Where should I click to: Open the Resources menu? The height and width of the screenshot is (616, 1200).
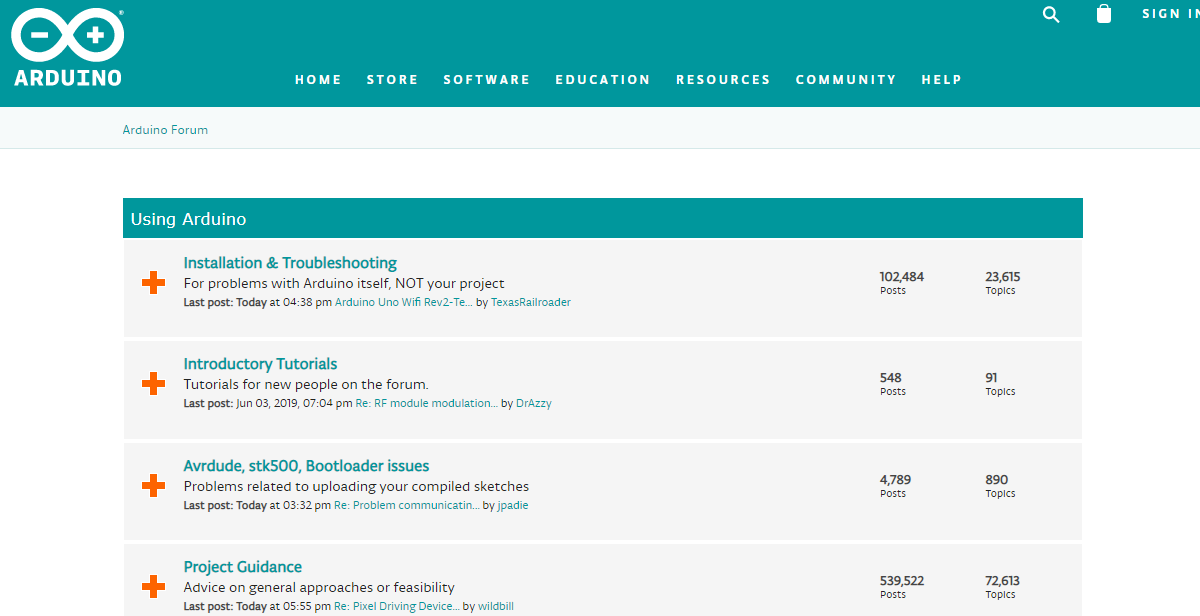click(x=723, y=80)
